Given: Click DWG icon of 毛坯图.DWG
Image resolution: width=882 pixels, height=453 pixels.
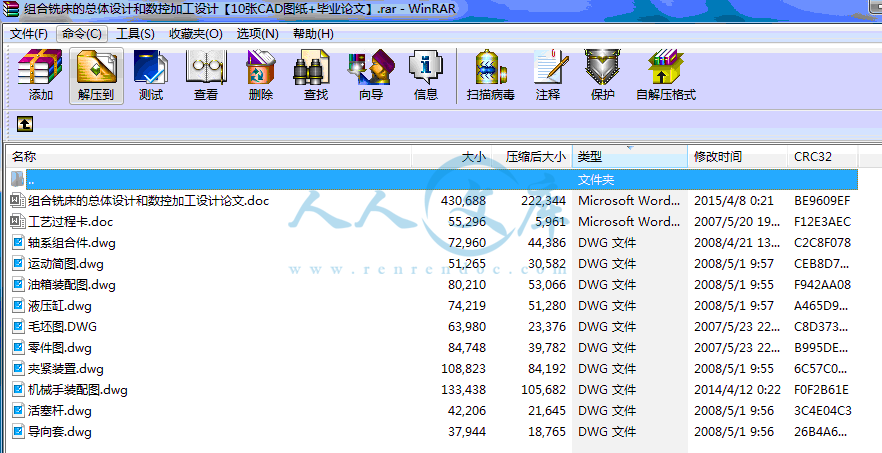Looking at the screenshot, I should (x=19, y=327).
